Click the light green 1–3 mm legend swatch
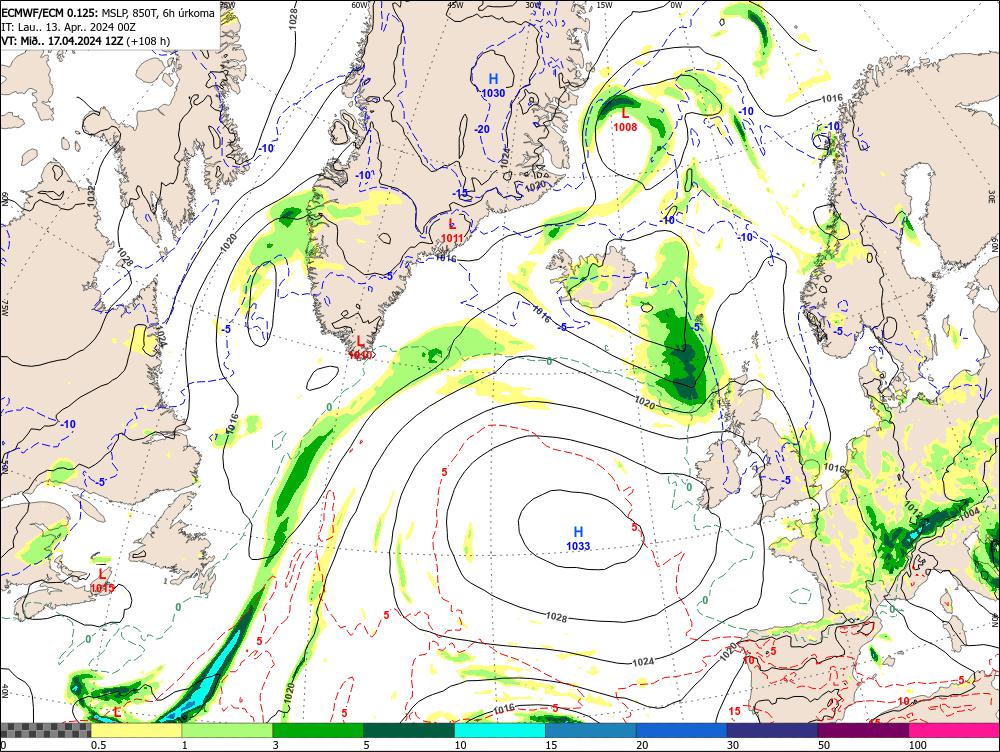Screen dimensions: 1000x752 click(x=227, y=730)
